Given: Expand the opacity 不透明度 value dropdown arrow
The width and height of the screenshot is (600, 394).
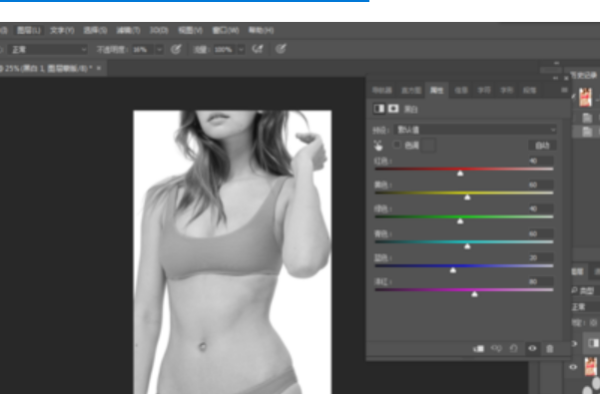Looking at the screenshot, I should [159, 50].
